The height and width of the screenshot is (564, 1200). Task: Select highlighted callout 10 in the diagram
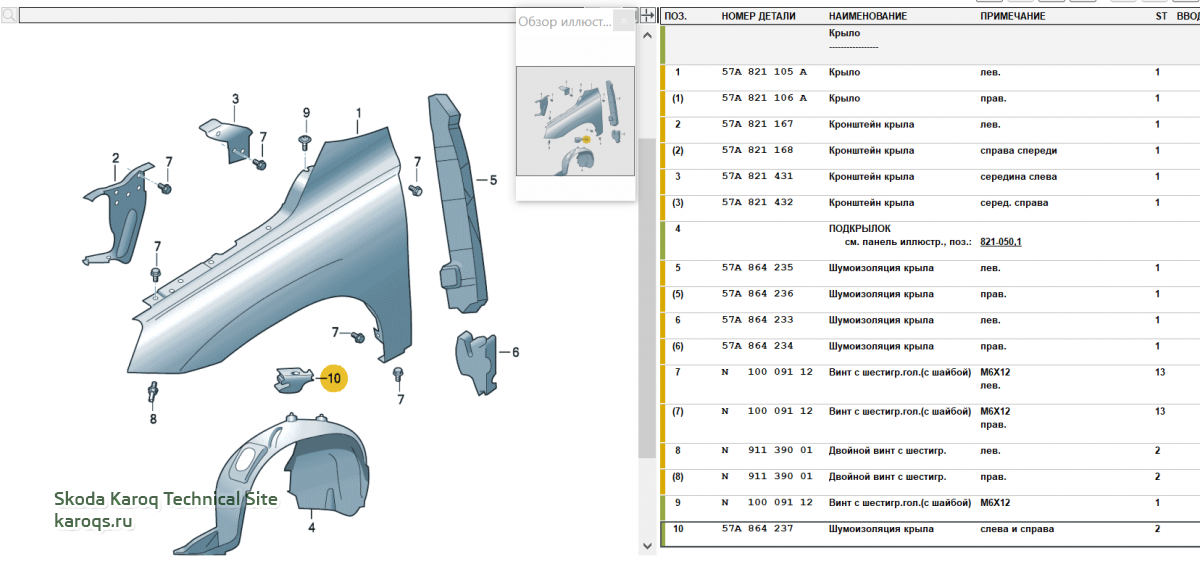[333, 378]
